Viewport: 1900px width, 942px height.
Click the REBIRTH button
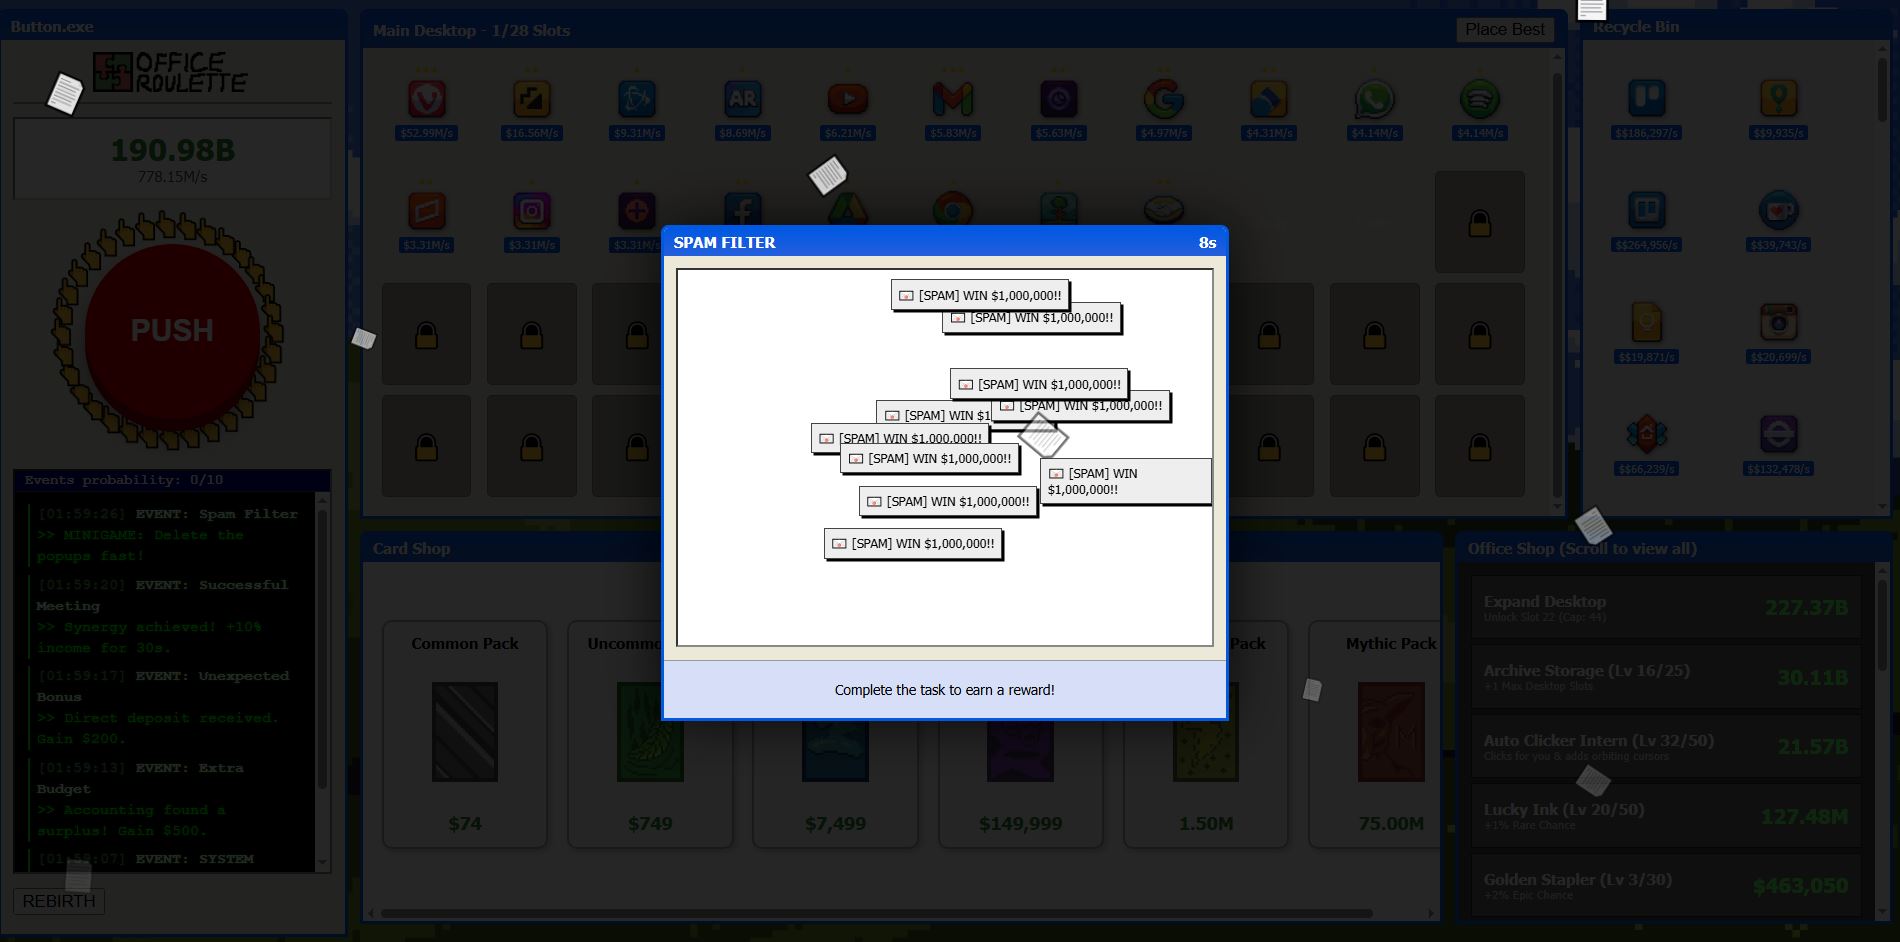point(59,901)
